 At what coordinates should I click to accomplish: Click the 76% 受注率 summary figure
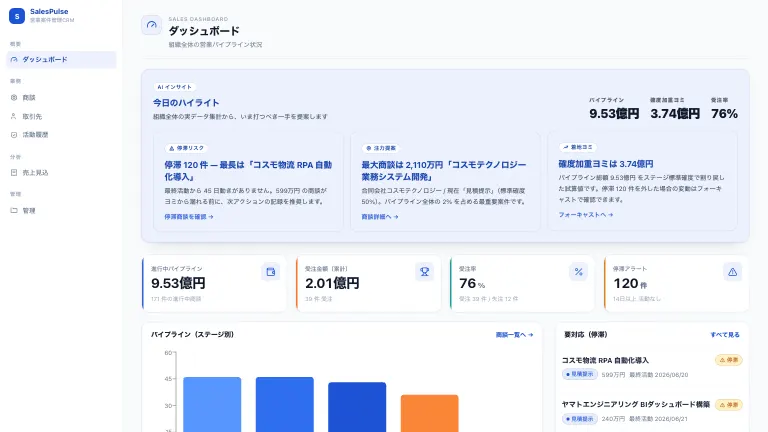click(724, 114)
